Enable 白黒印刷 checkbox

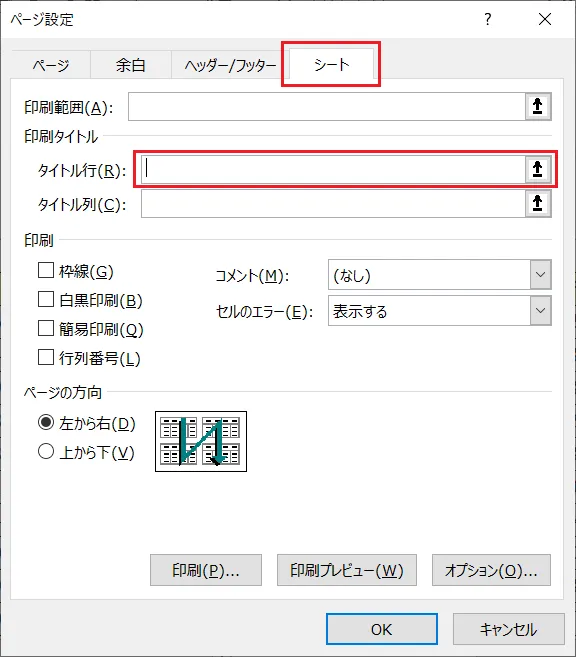click(46, 300)
